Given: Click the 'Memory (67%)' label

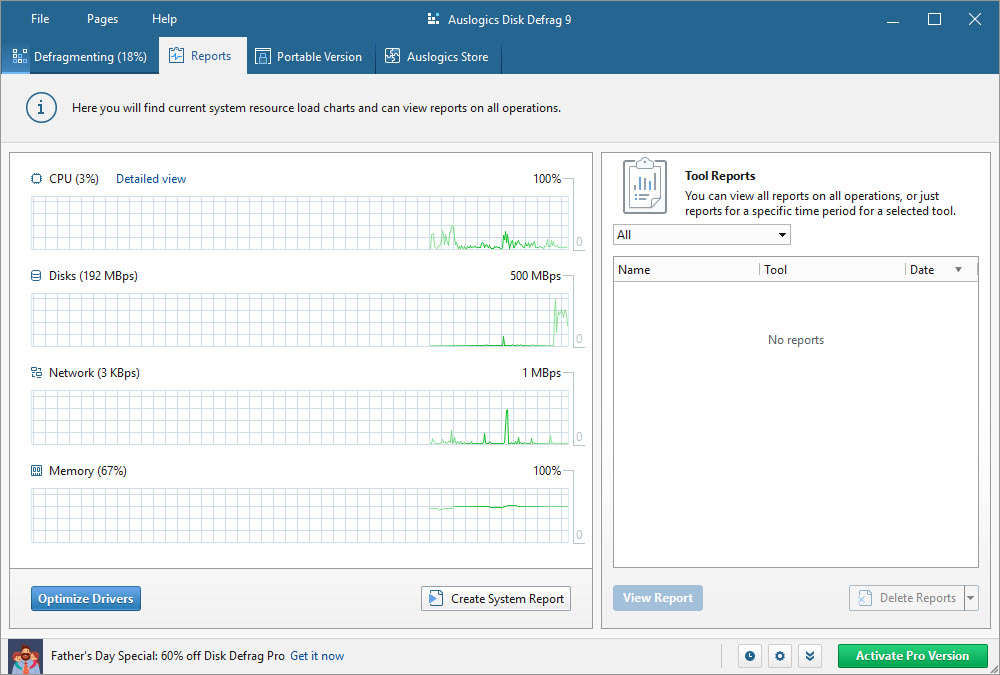Looking at the screenshot, I should (88, 471).
